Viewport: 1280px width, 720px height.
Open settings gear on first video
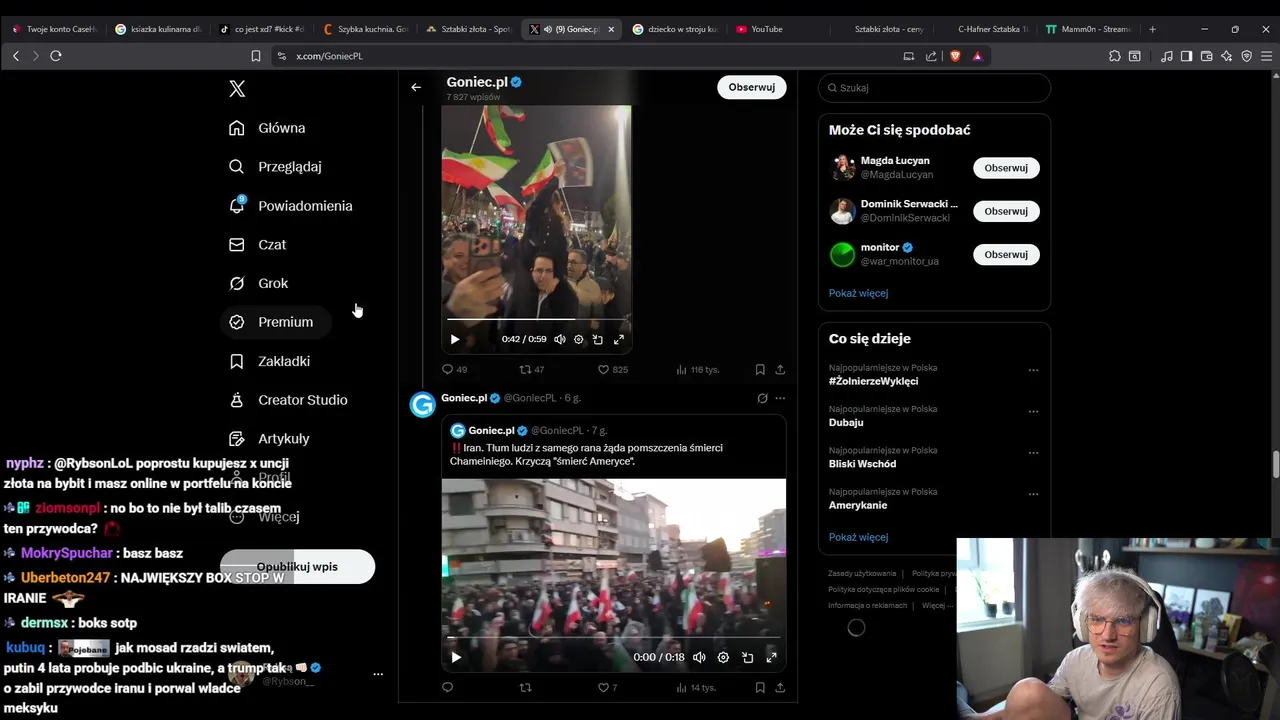coord(578,340)
